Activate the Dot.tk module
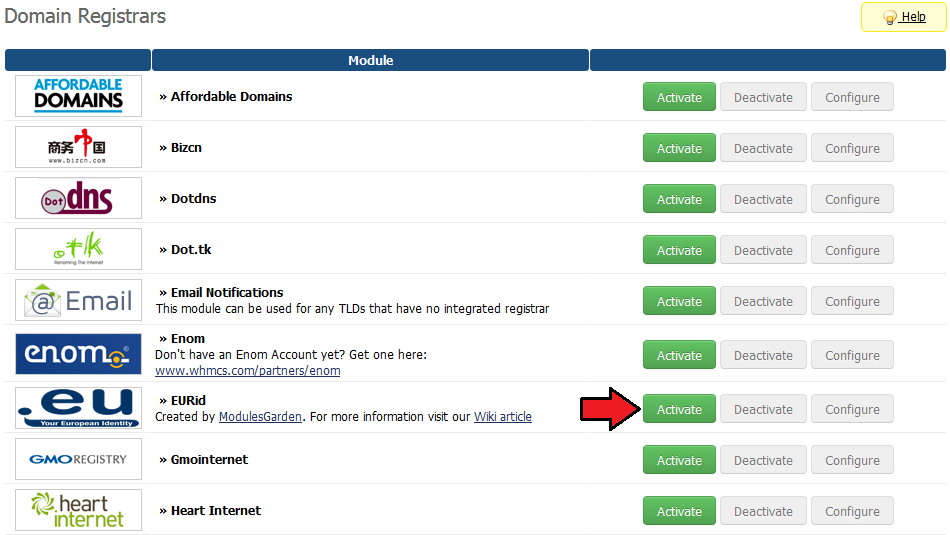Screen dimensions: 950x535 tap(679, 250)
